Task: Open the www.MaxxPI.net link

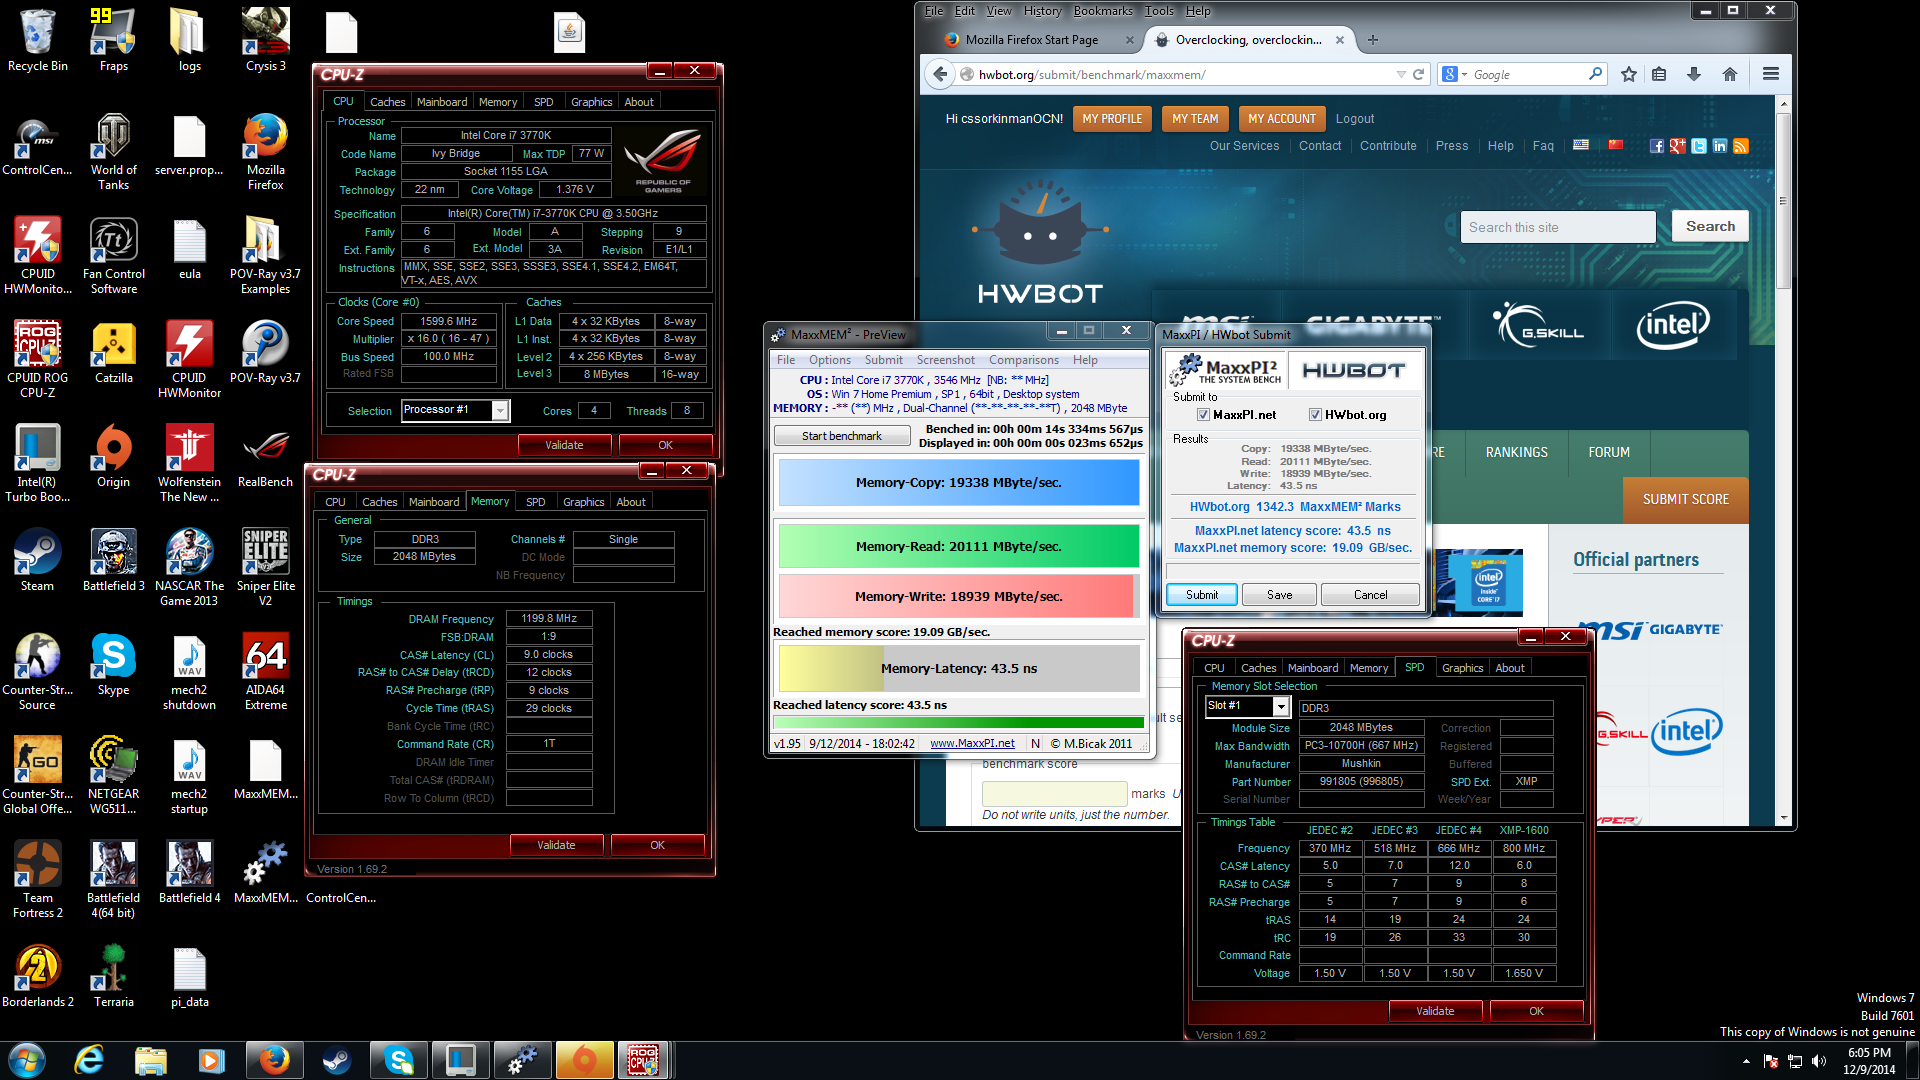Action: pos(972,743)
